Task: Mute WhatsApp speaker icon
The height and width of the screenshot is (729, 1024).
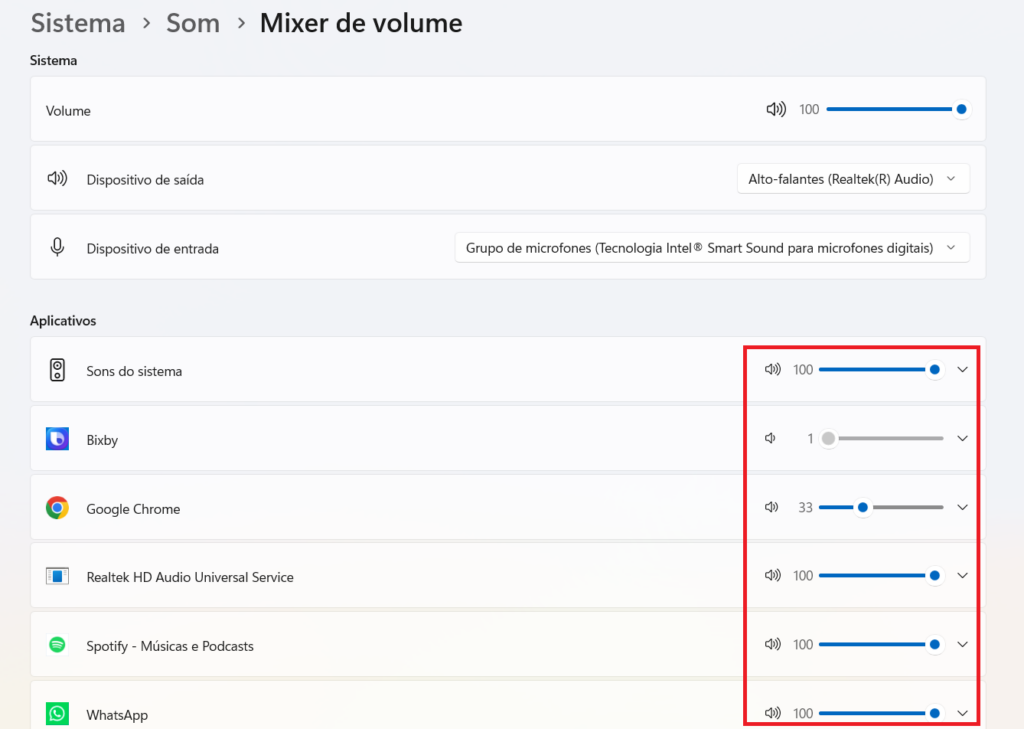Action: coord(773,713)
